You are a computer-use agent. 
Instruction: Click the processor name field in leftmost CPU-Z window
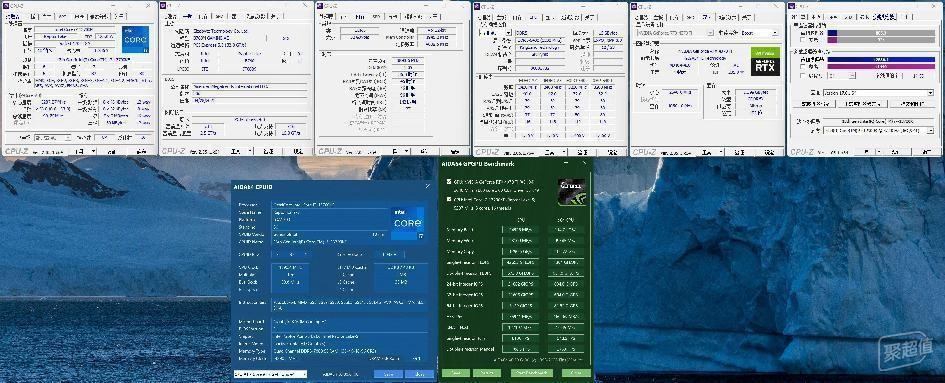pyautogui.click(x=75, y=29)
